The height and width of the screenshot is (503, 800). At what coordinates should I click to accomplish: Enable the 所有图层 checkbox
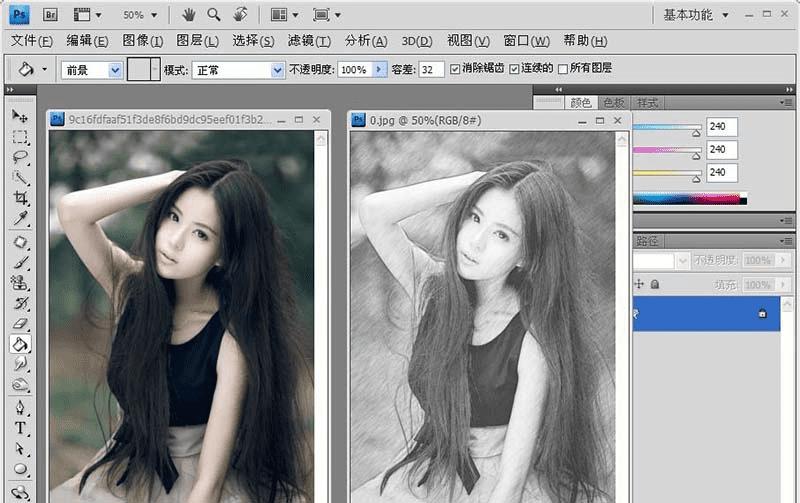pos(563,69)
